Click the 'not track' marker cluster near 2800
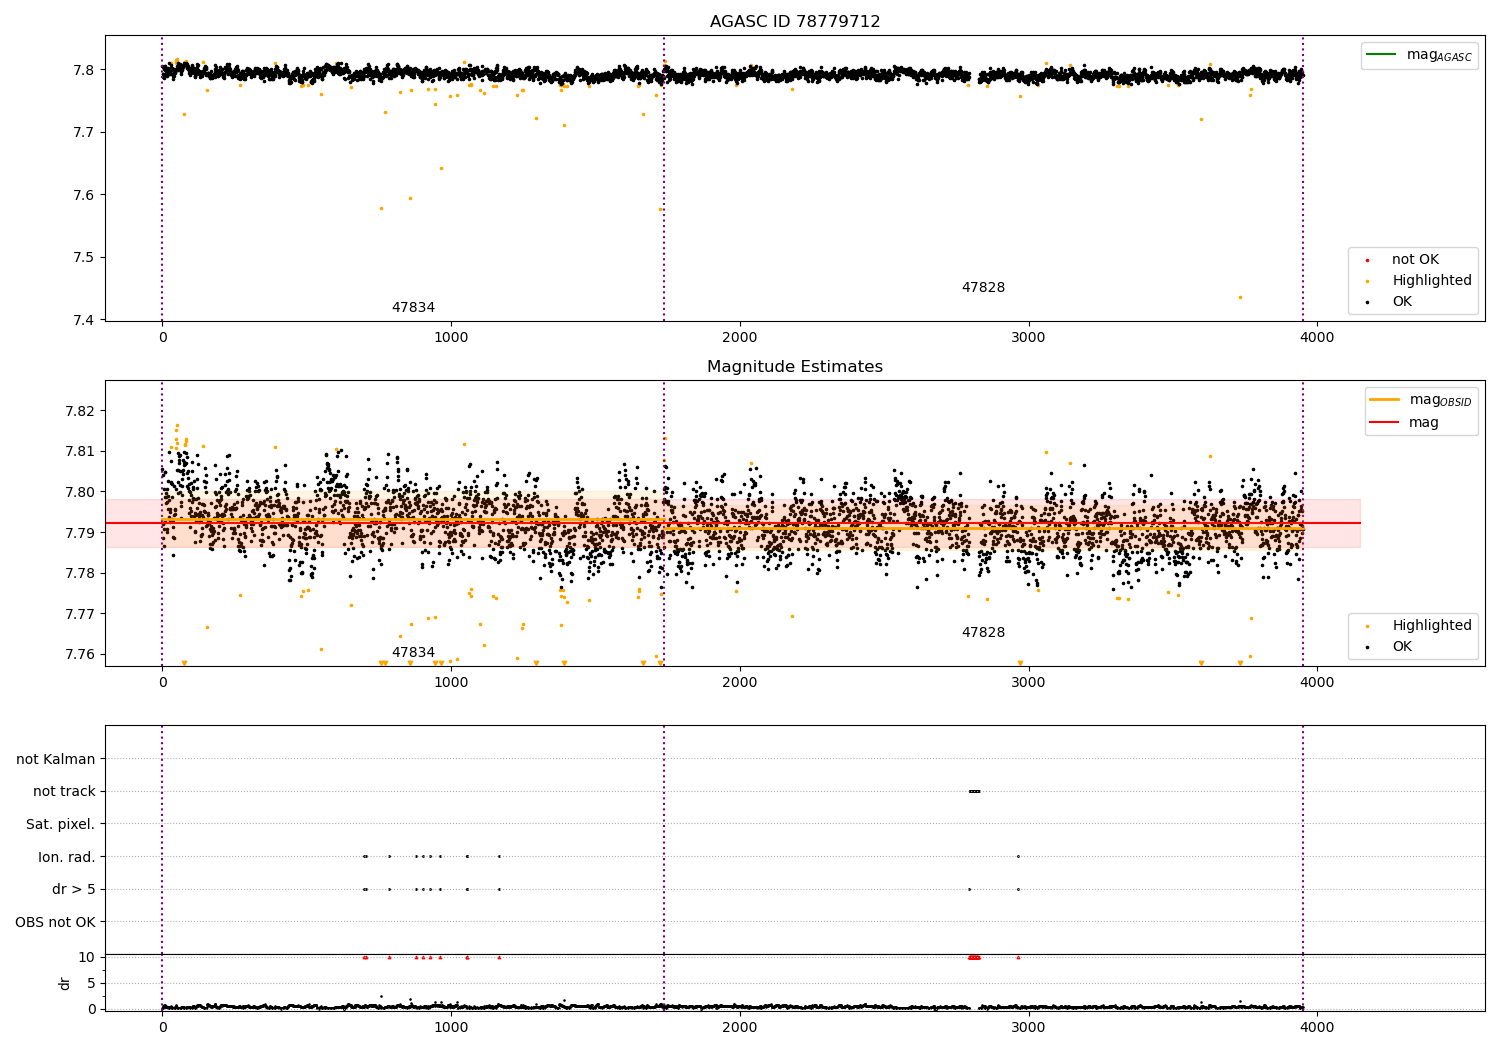1500x1050 pixels. (x=974, y=792)
